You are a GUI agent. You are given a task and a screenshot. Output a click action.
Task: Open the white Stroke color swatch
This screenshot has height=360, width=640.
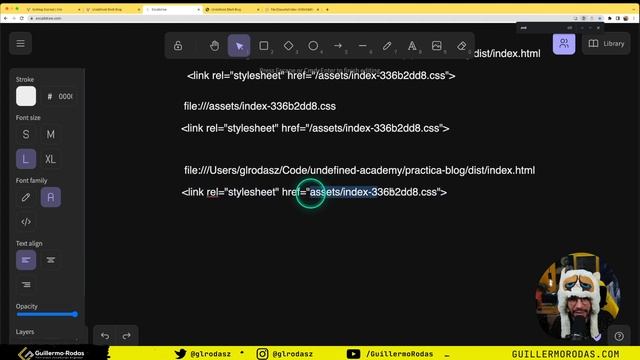pyautogui.click(x=26, y=96)
